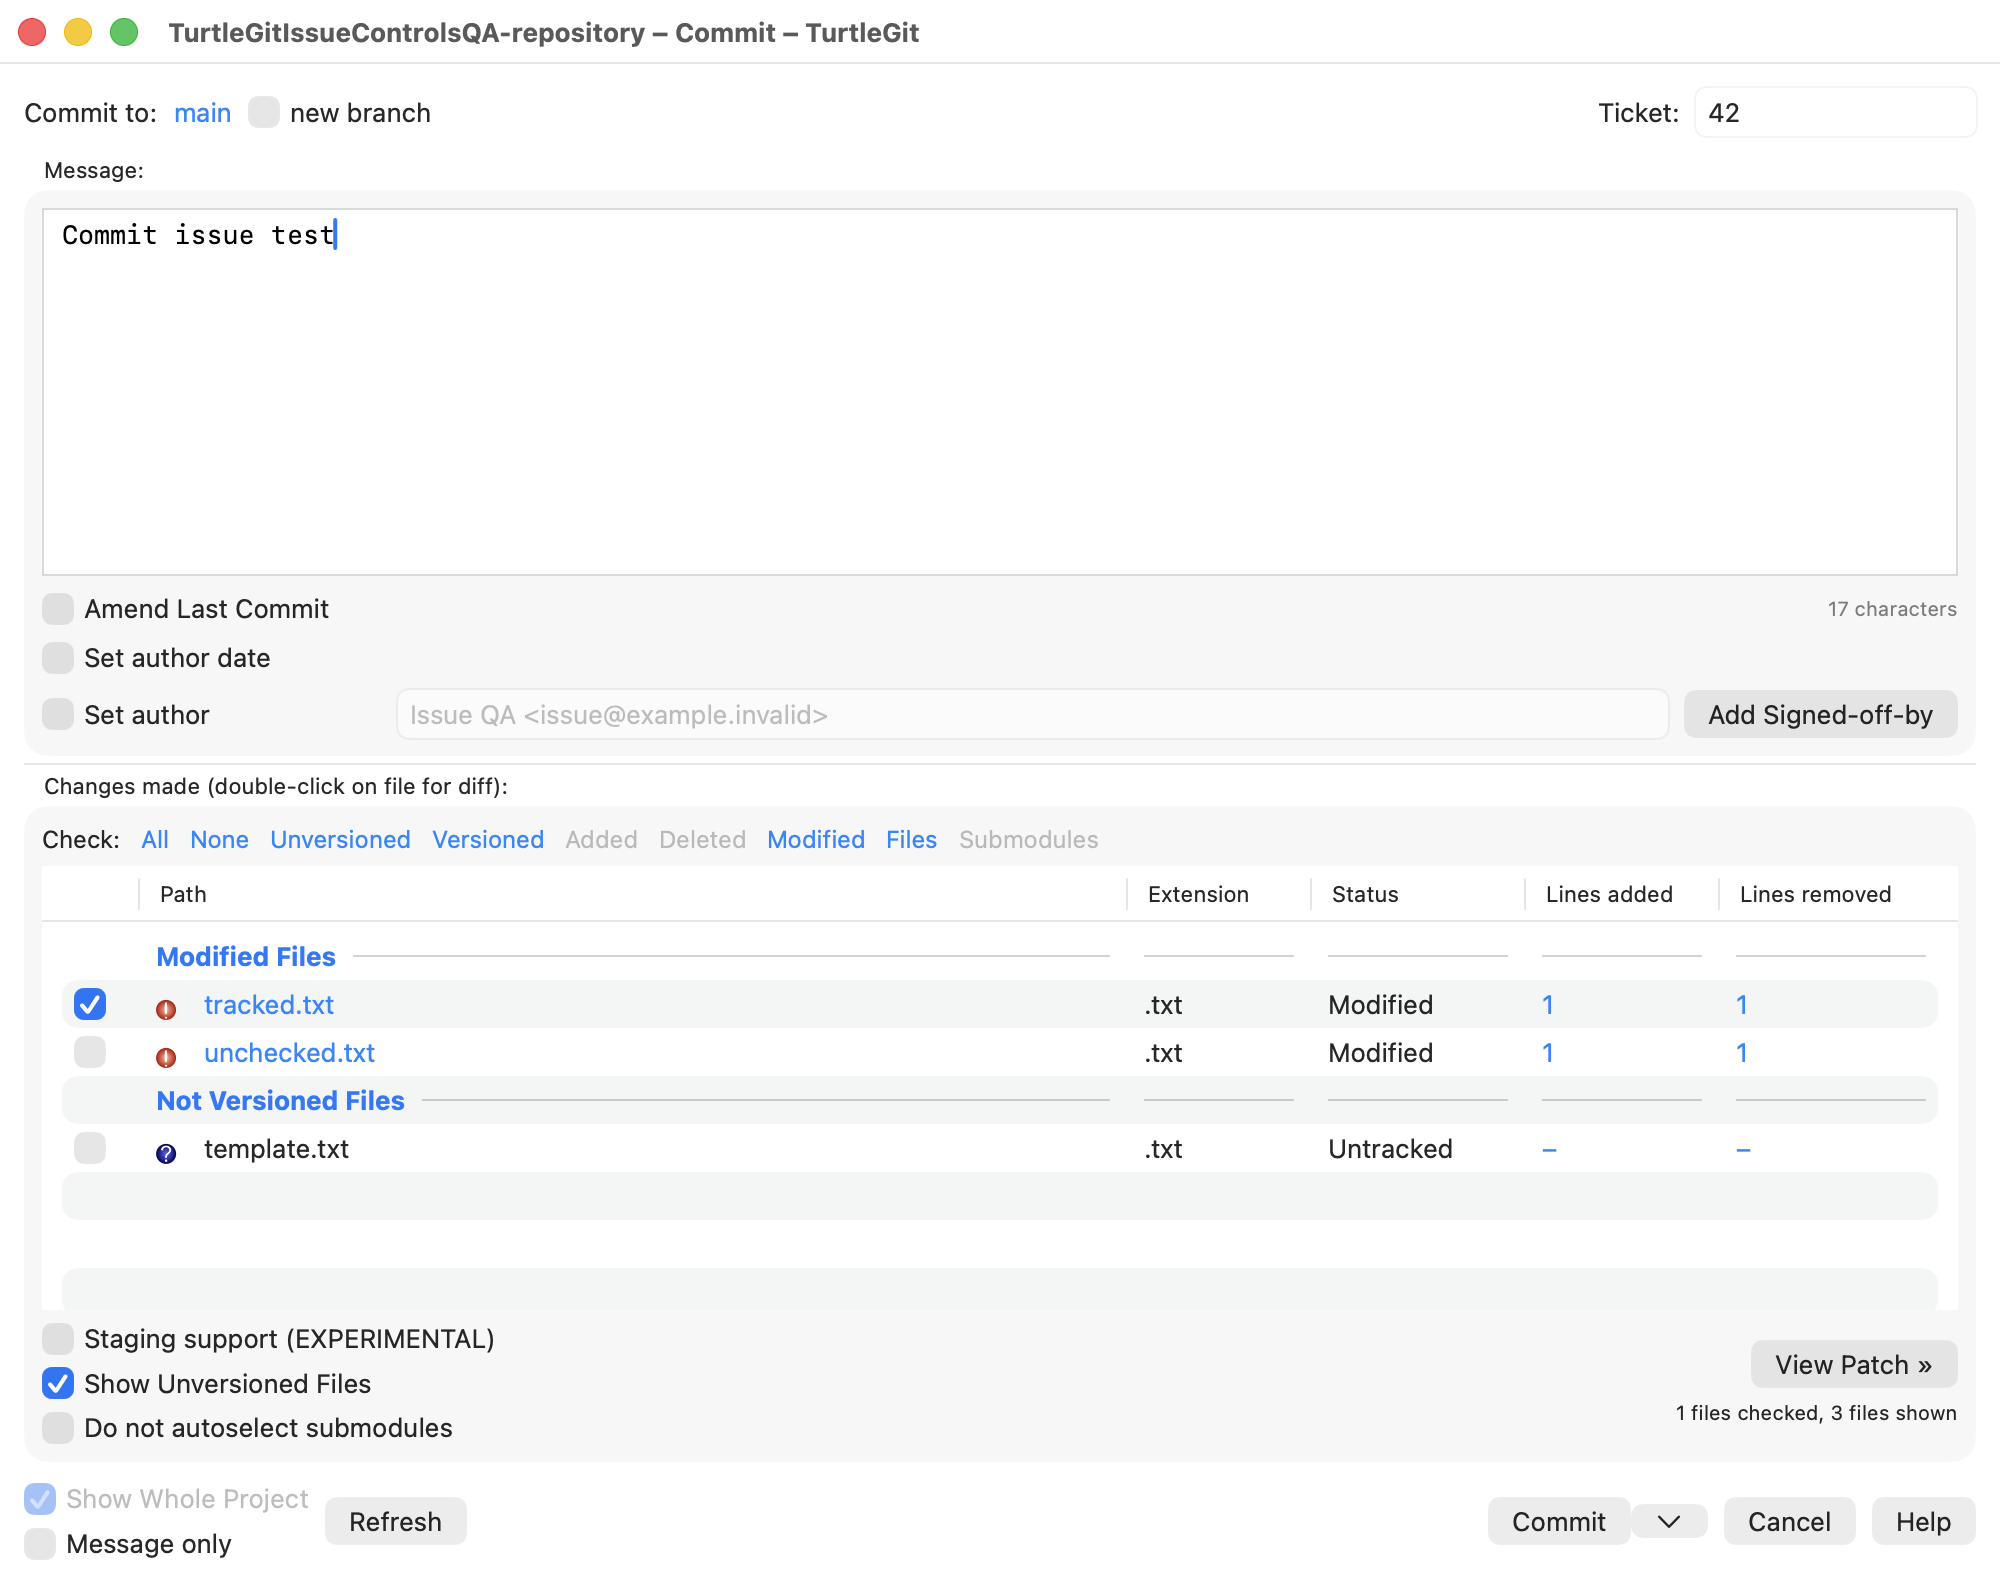This screenshot has height=1584, width=2000.
Task: Click inside the commit message text area
Action: pyautogui.click(x=1000, y=392)
